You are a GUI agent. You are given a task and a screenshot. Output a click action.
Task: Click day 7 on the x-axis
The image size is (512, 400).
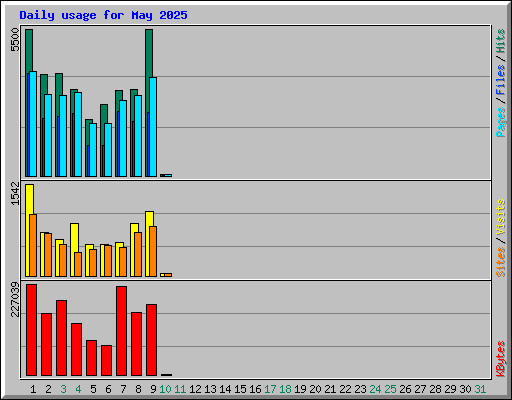123,389
